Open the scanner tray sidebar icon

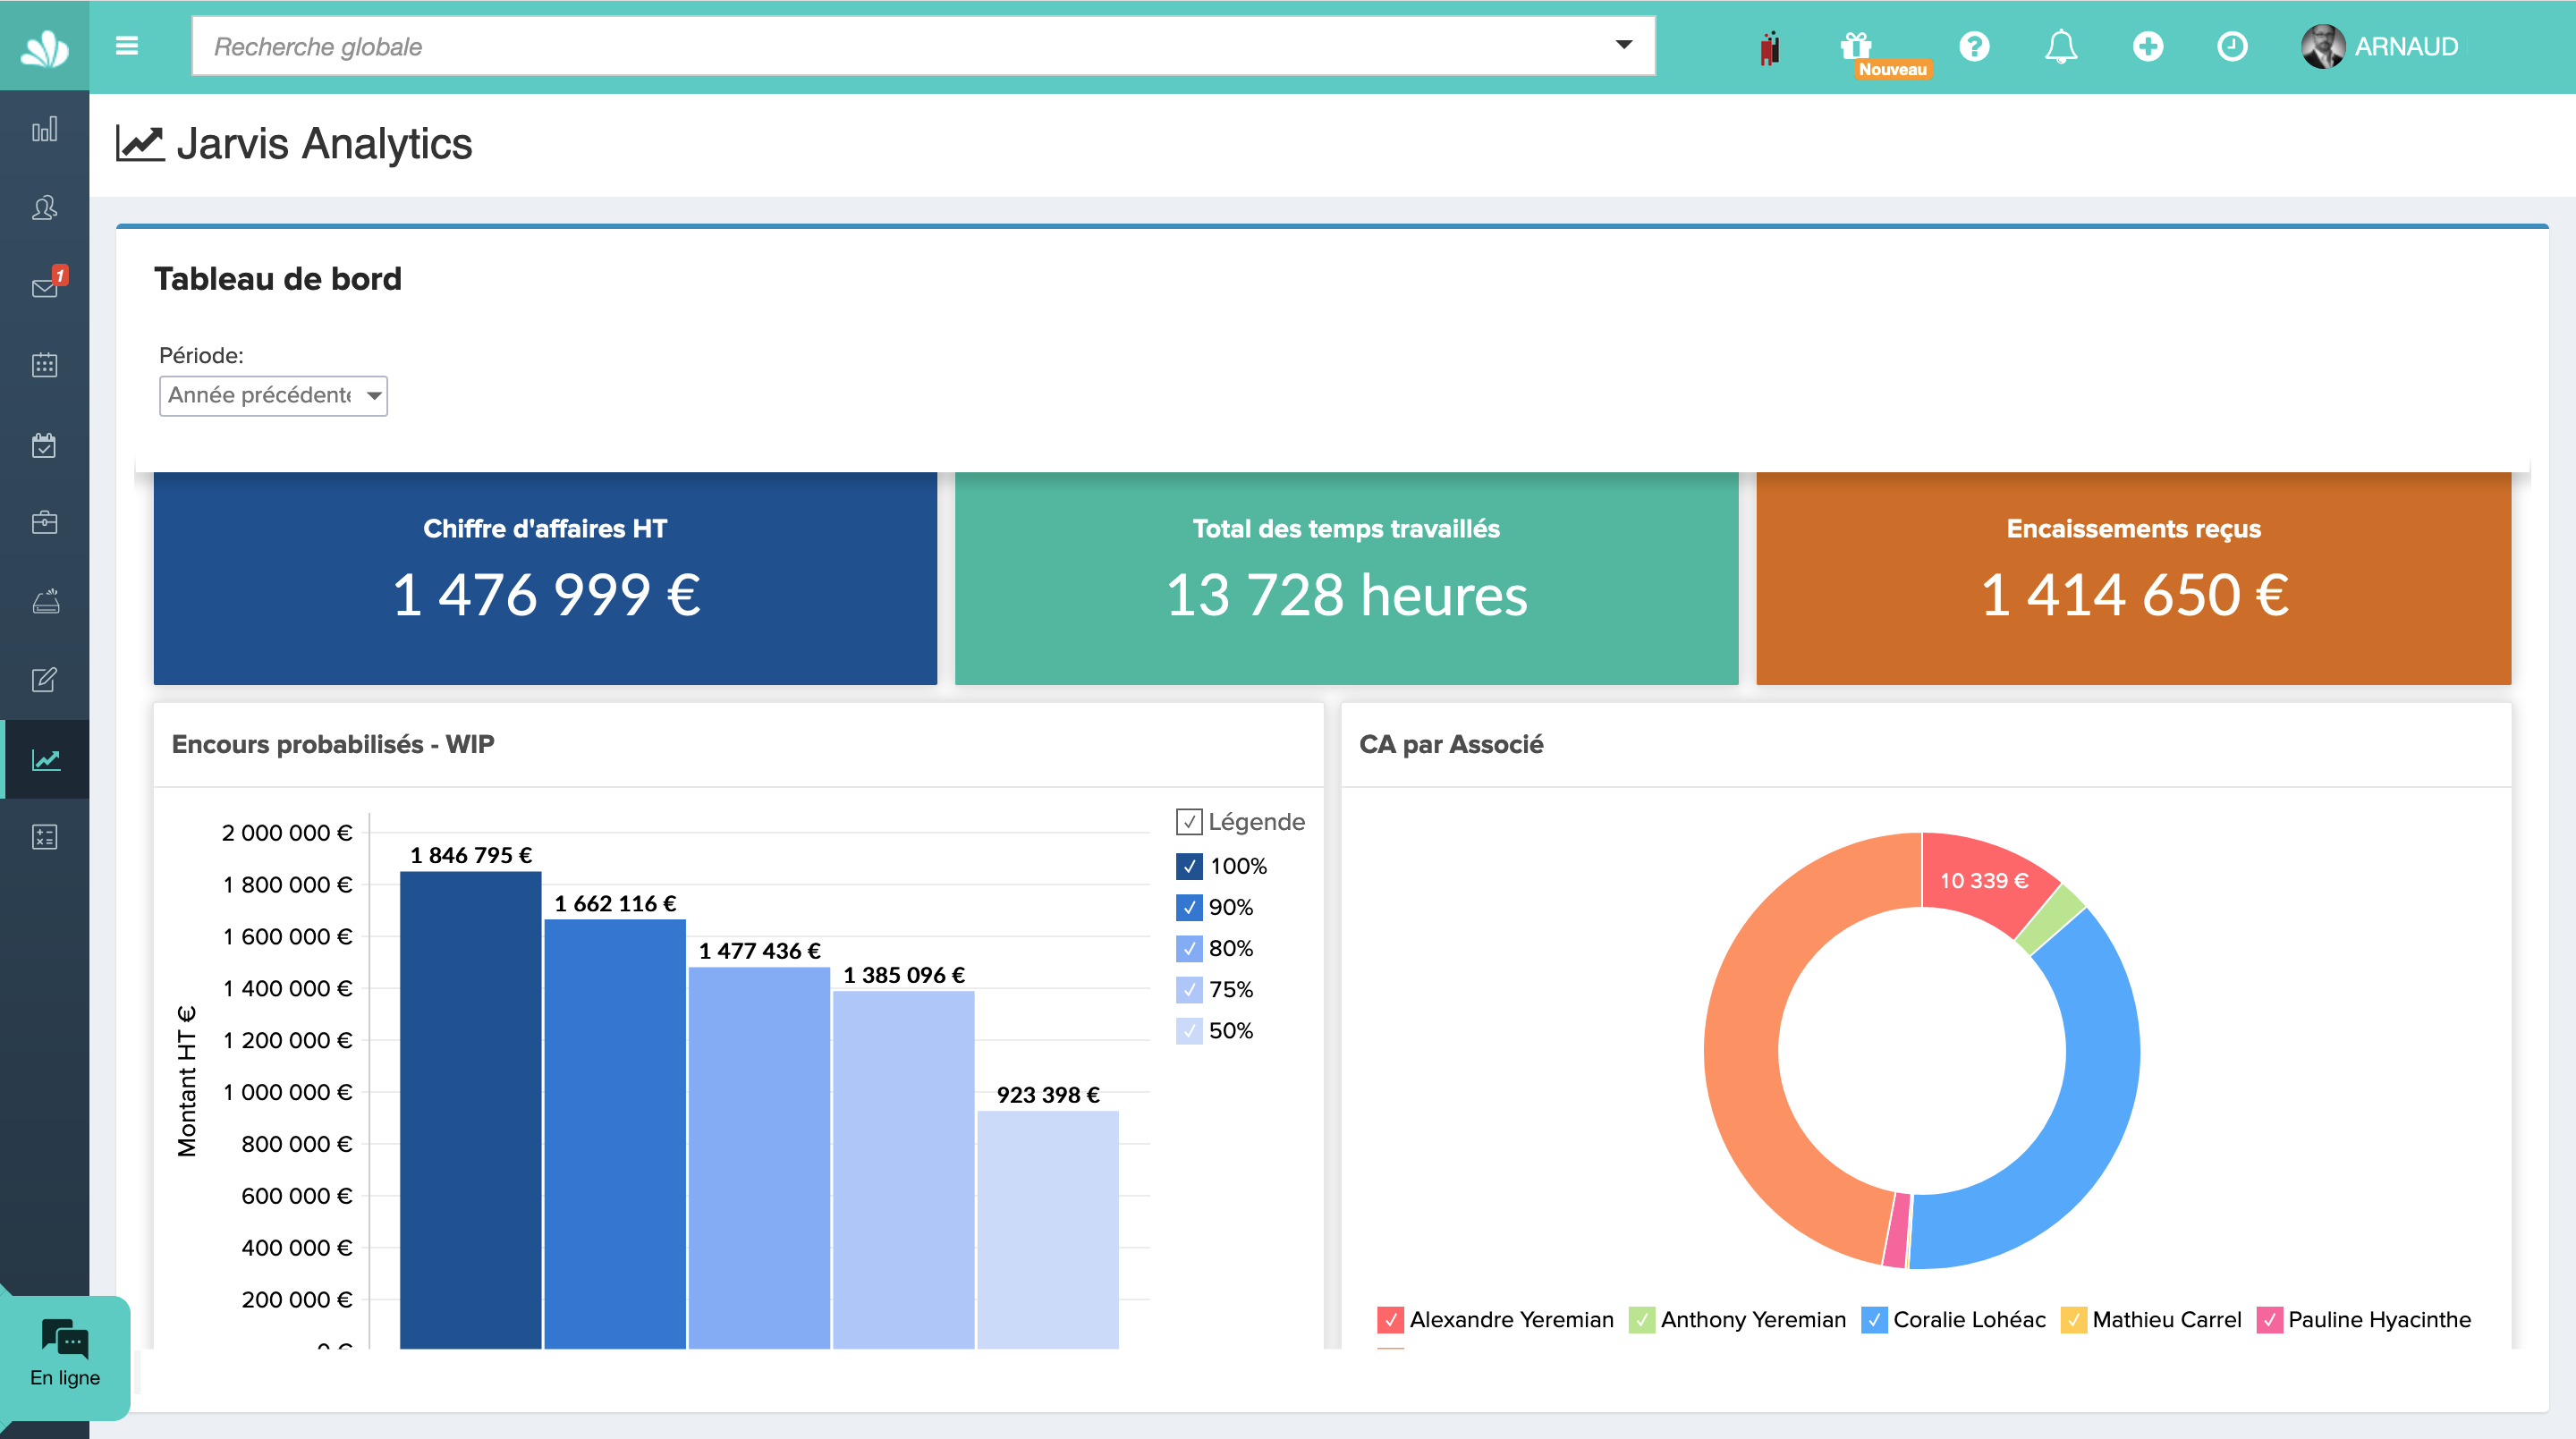pyautogui.click(x=44, y=601)
